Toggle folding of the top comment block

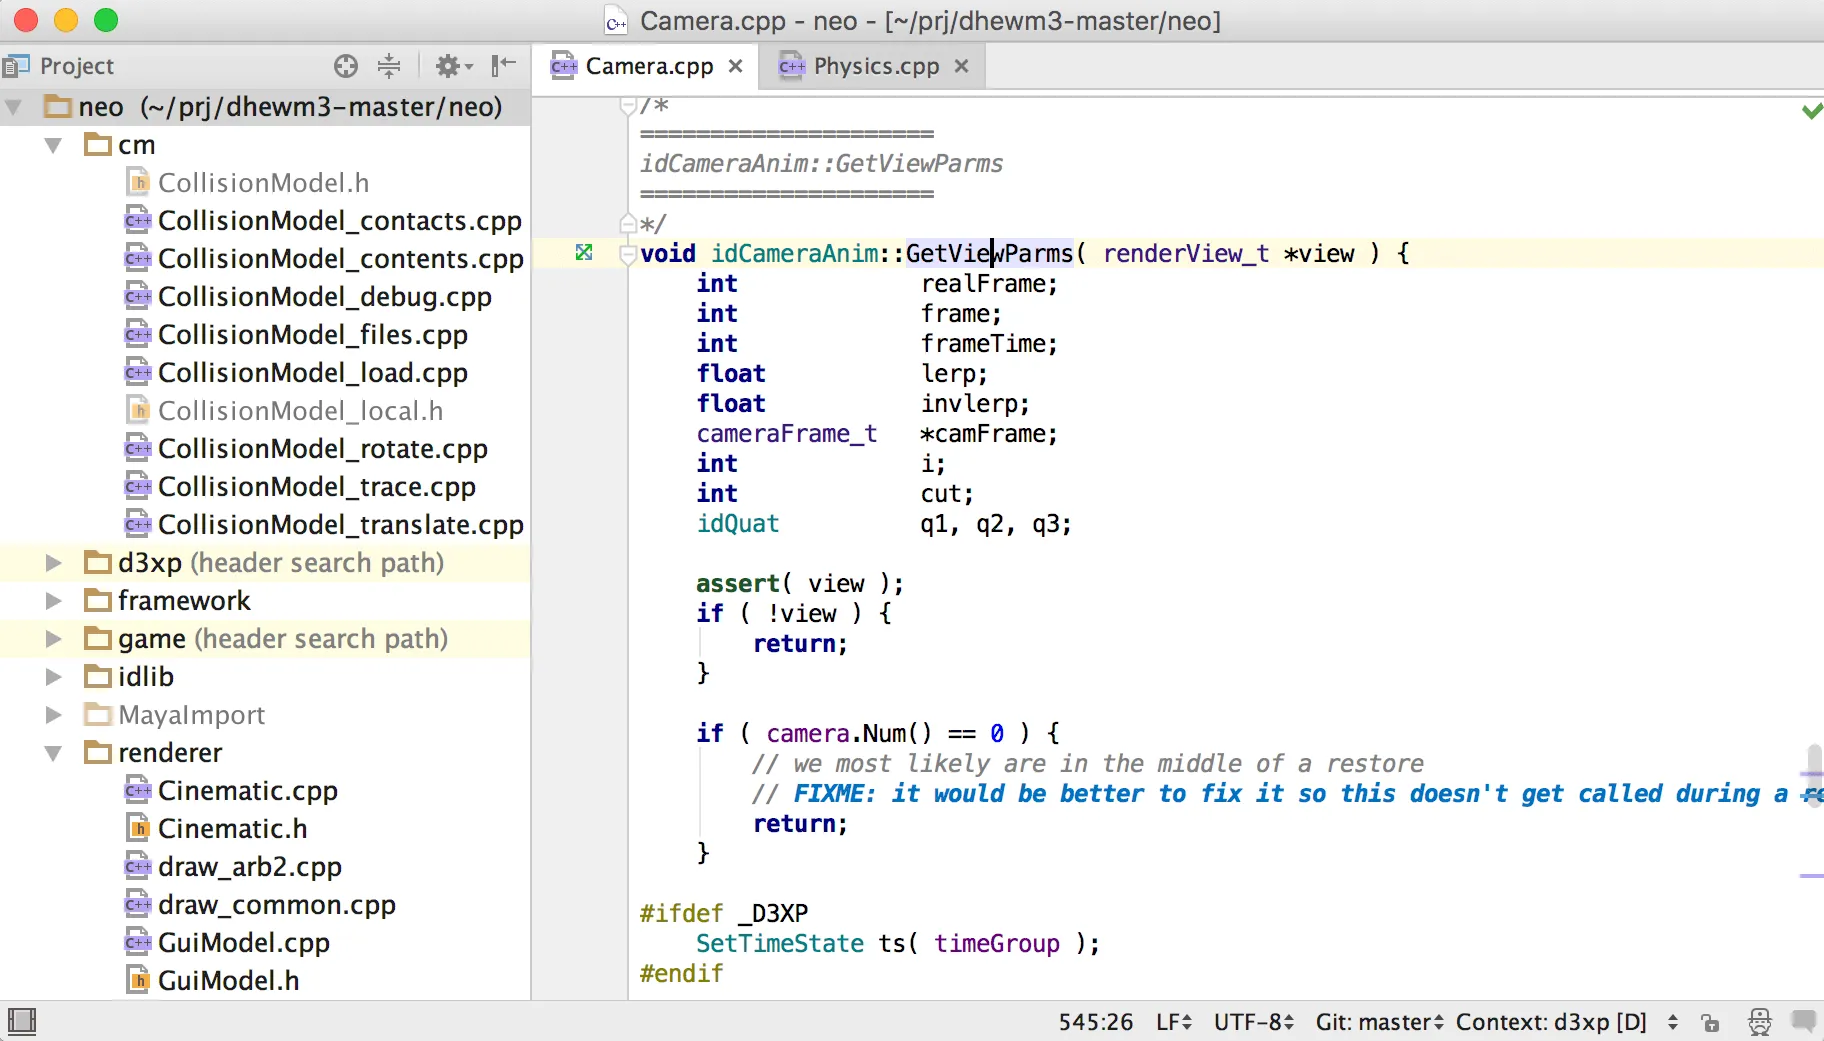[x=628, y=105]
